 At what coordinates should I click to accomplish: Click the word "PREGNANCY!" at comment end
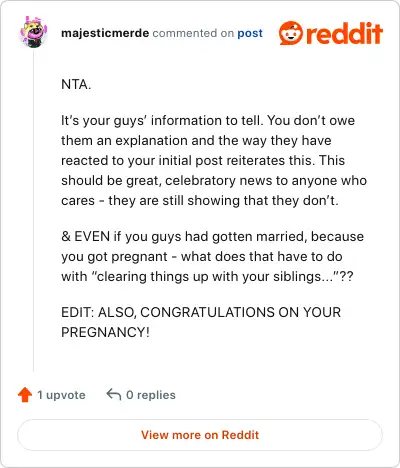[105, 332]
